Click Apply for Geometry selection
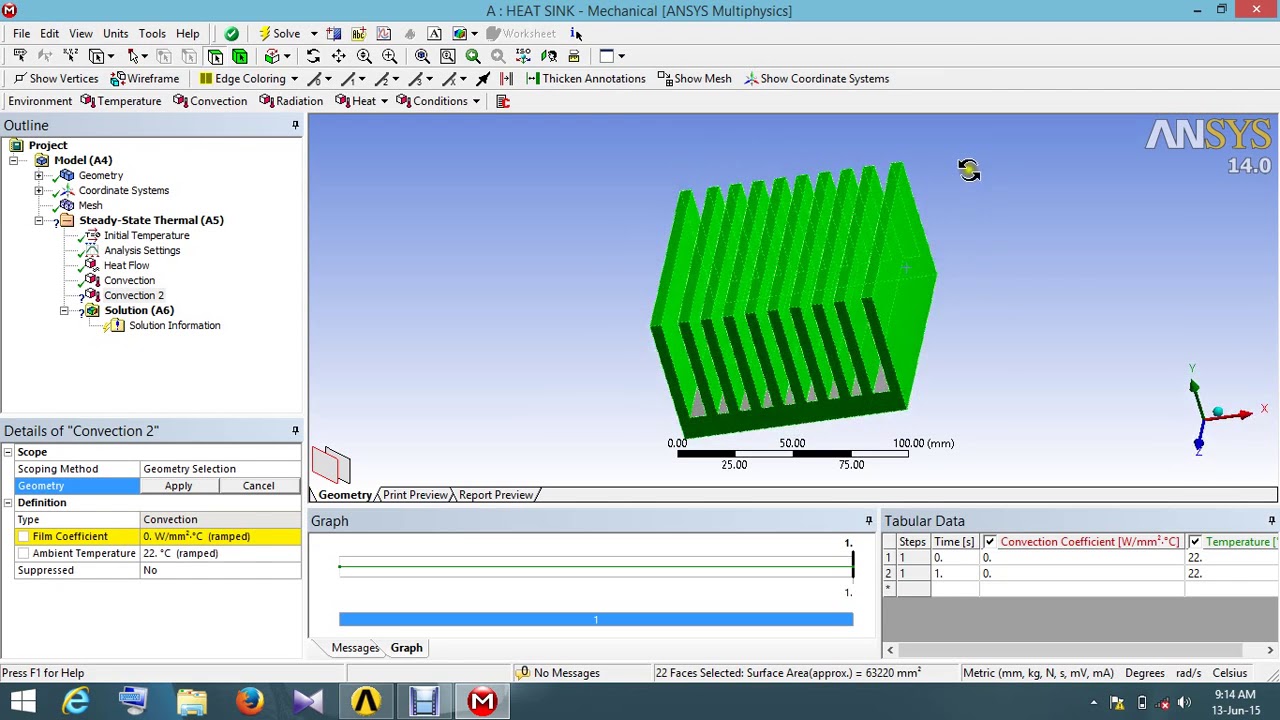Viewport: 1280px width, 720px height. (x=178, y=486)
